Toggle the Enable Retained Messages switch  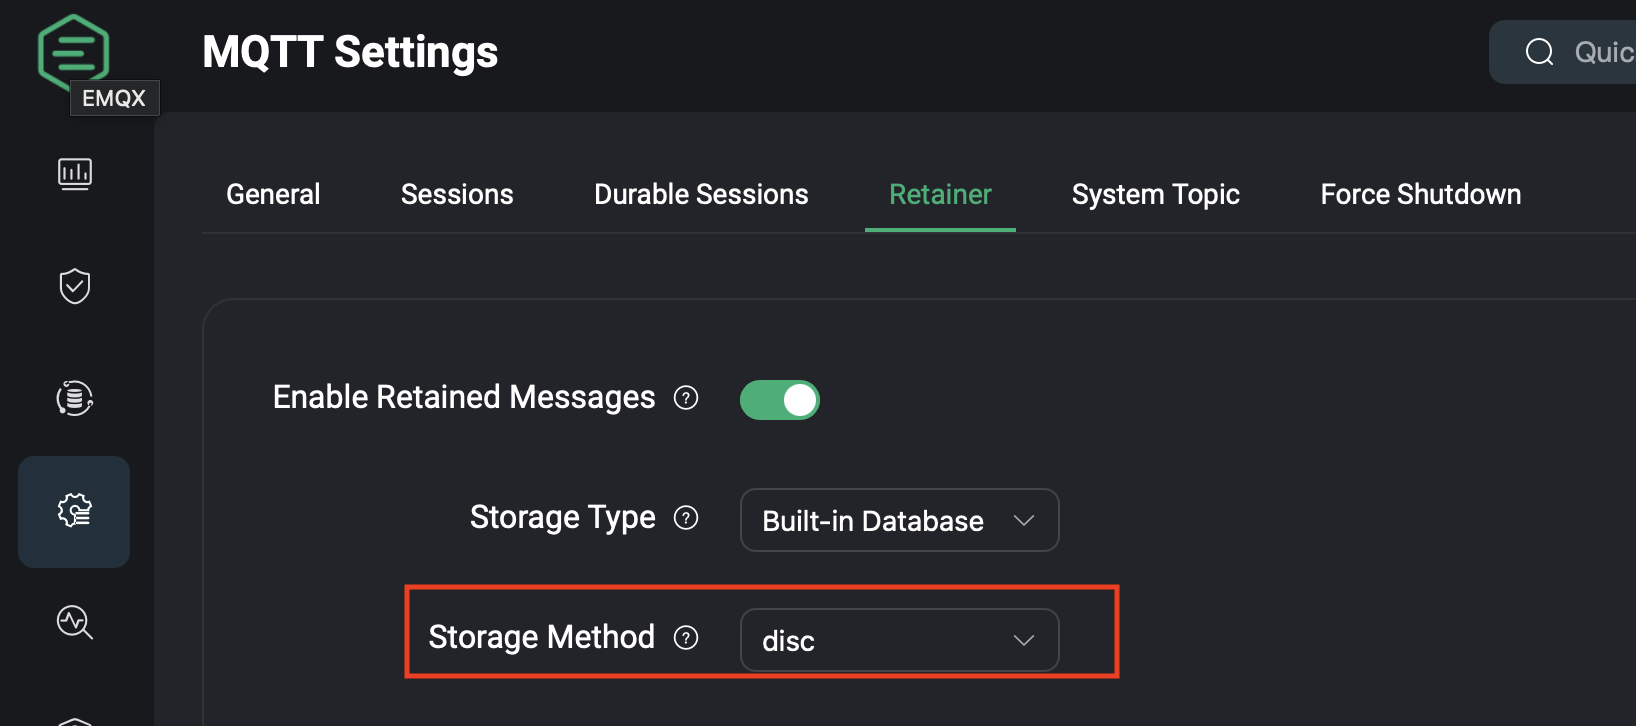click(780, 400)
